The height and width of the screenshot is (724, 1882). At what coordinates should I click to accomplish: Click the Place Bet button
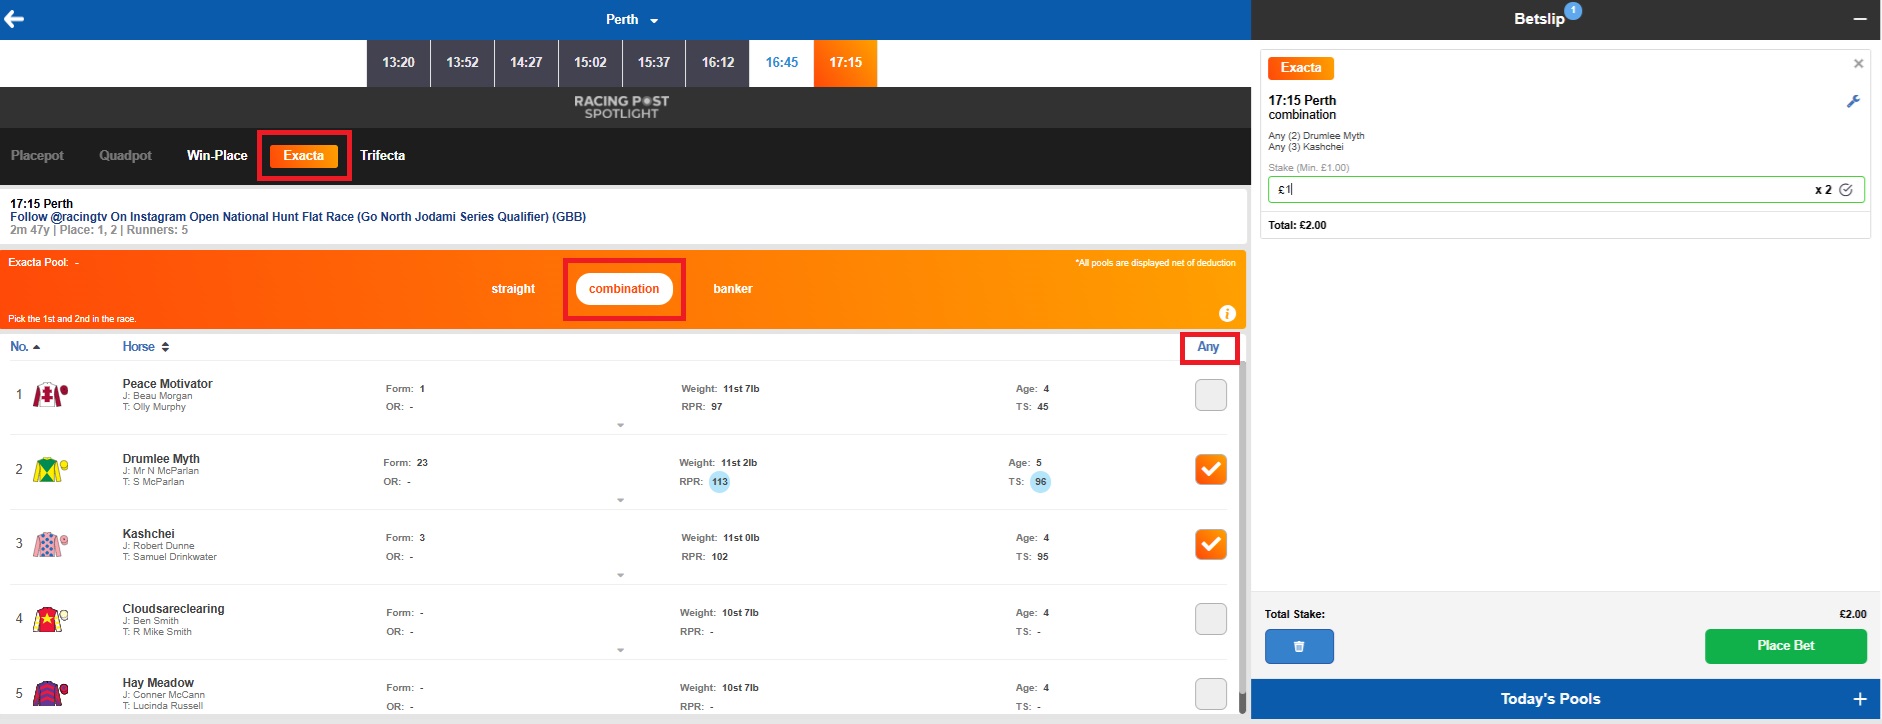coord(1785,646)
